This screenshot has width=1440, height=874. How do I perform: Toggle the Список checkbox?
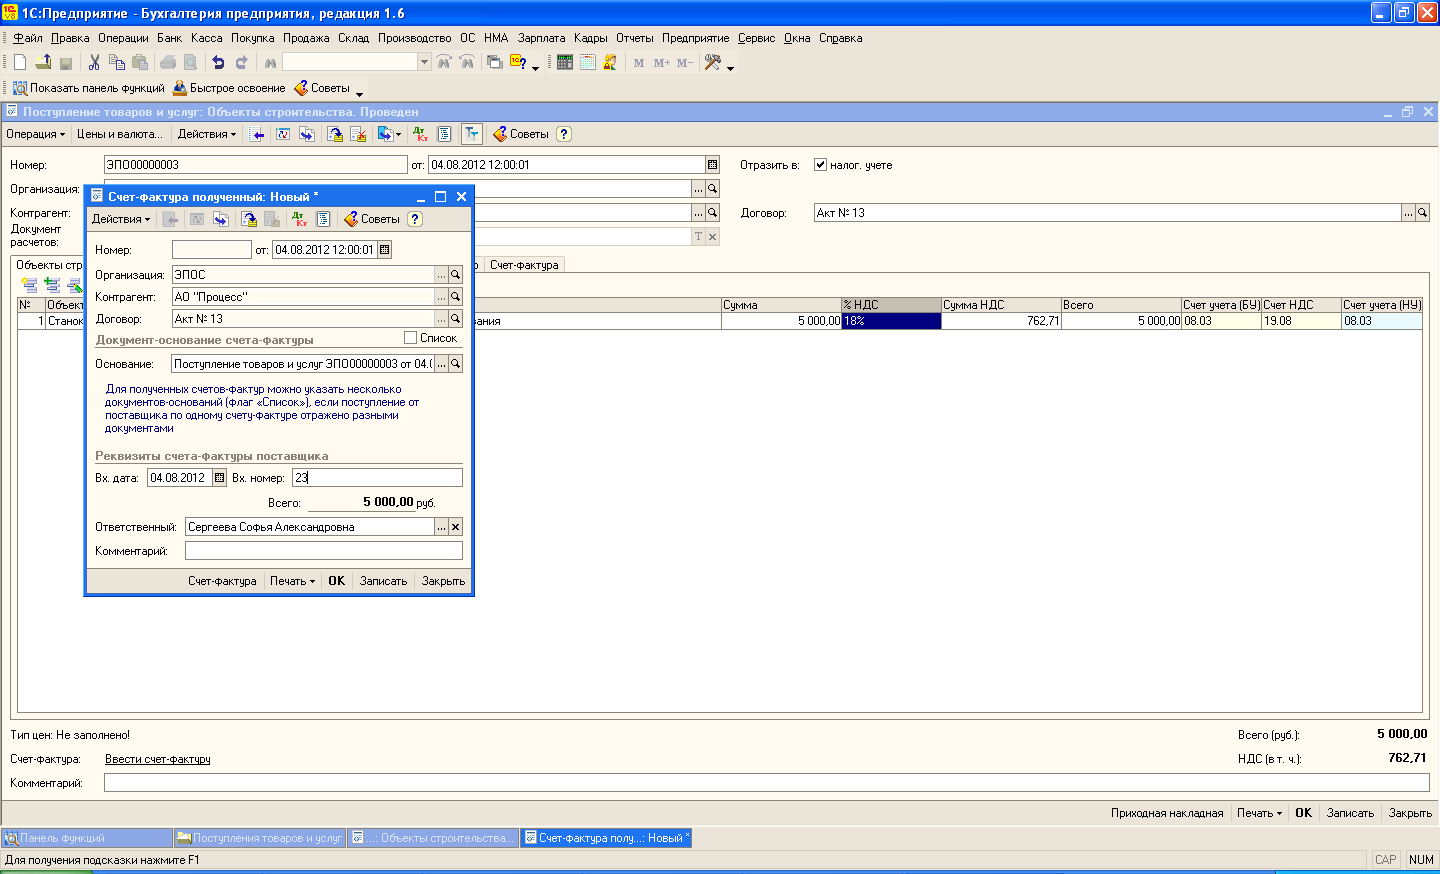(x=410, y=338)
